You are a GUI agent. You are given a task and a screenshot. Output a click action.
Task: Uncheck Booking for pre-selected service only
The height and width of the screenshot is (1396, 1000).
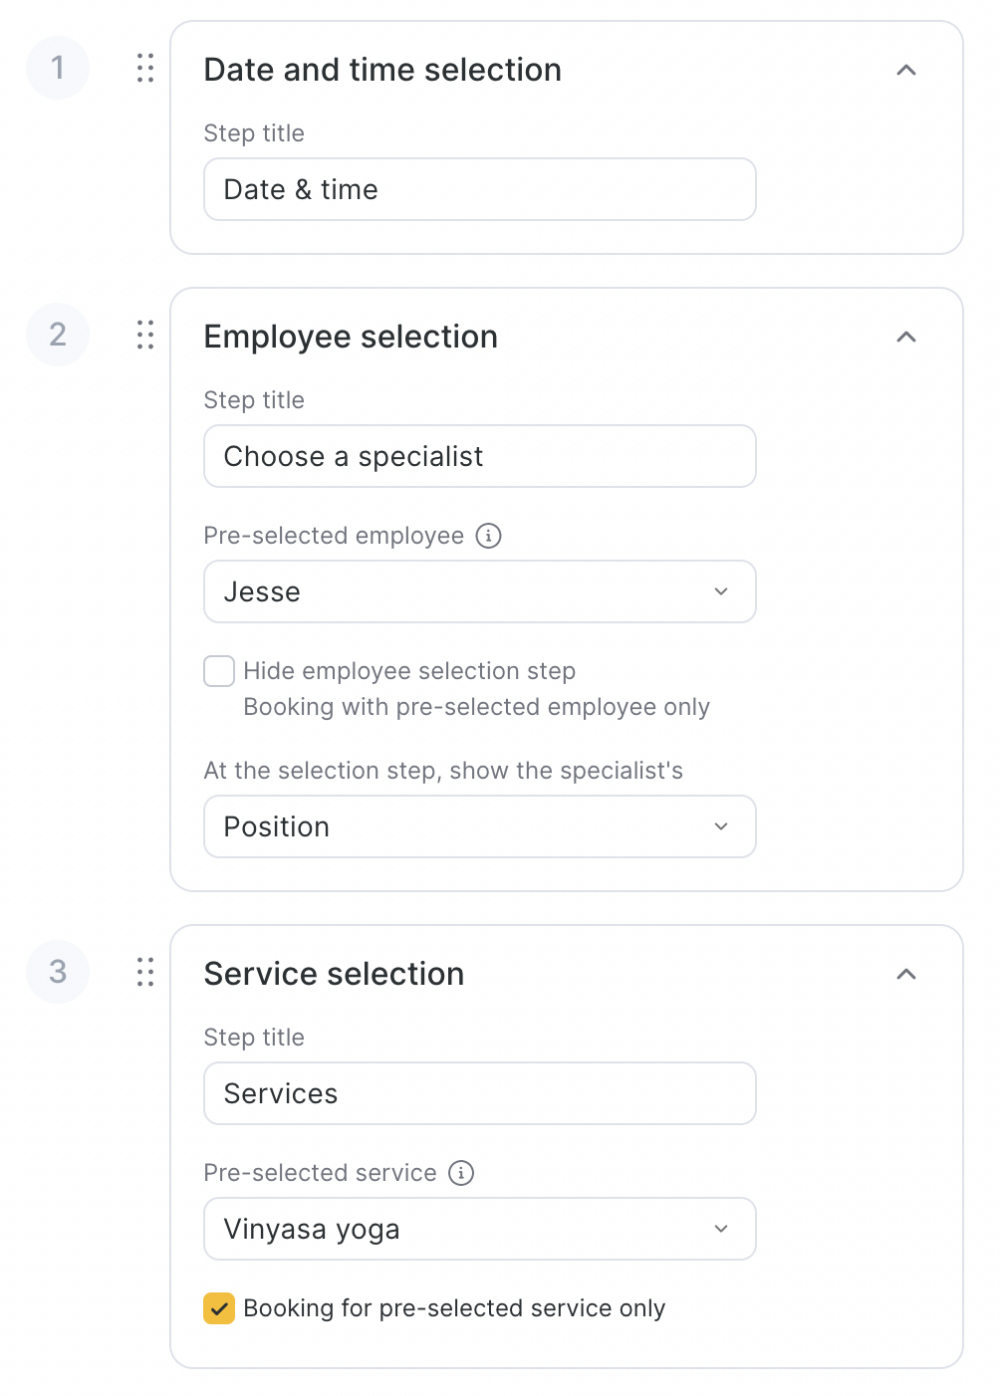tap(219, 1308)
